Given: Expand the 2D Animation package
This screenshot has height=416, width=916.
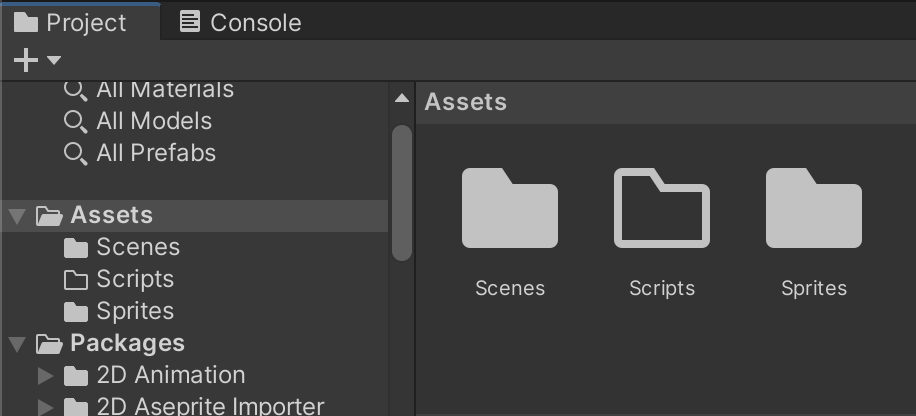Looking at the screenshot, I should [45, 375].
